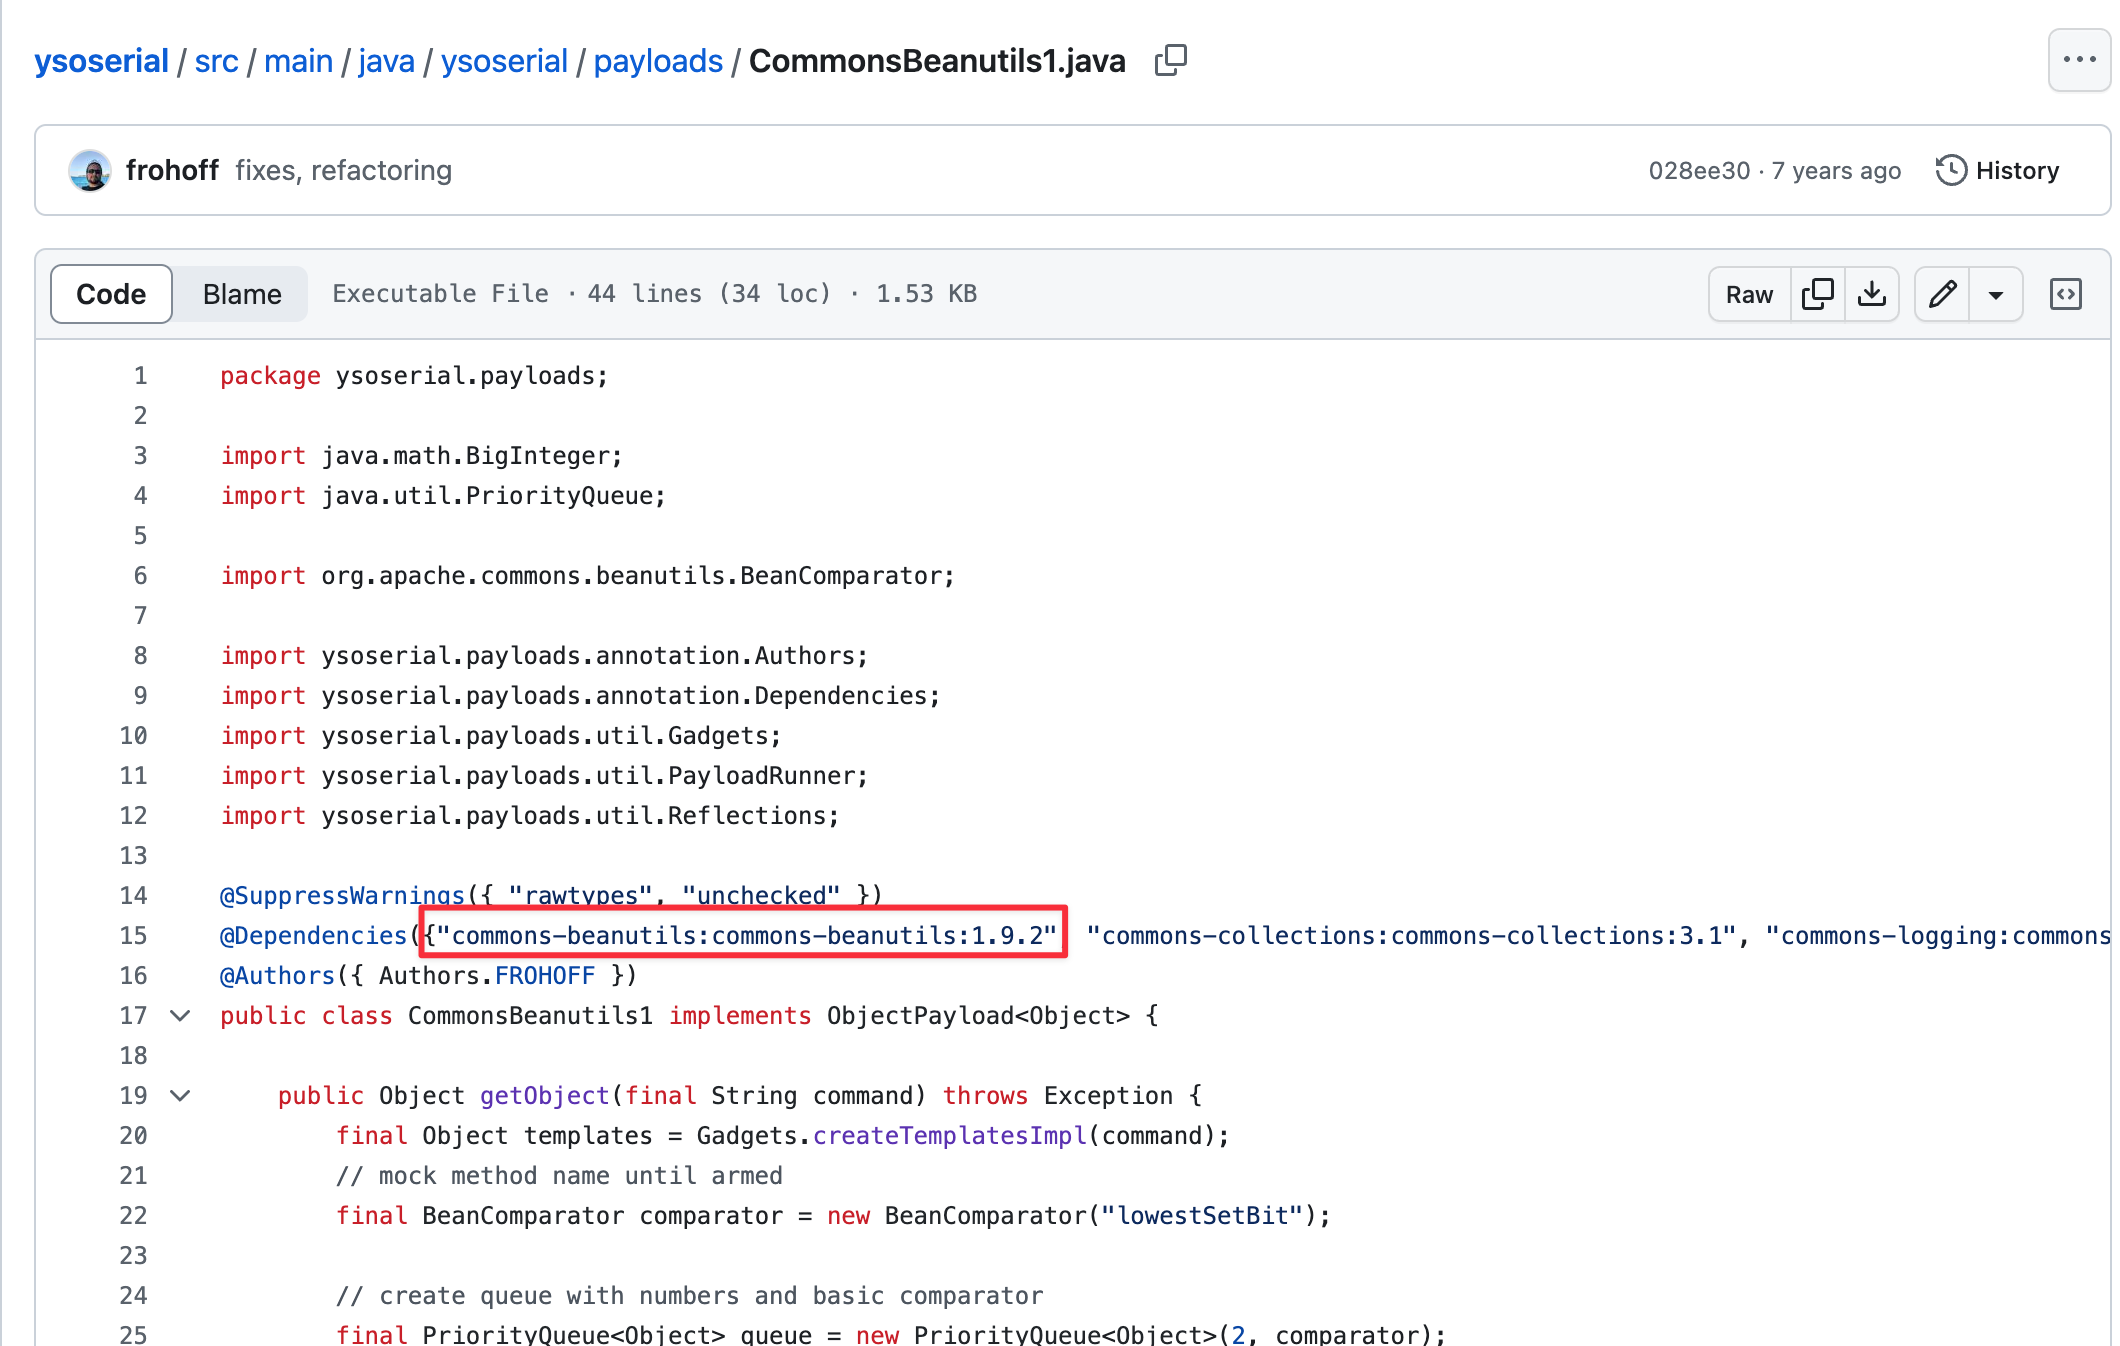This screenshot has width=2120, height=1346.
Task: Click the CommonsBeanutils1.java file name
Action: click(937, 61)
